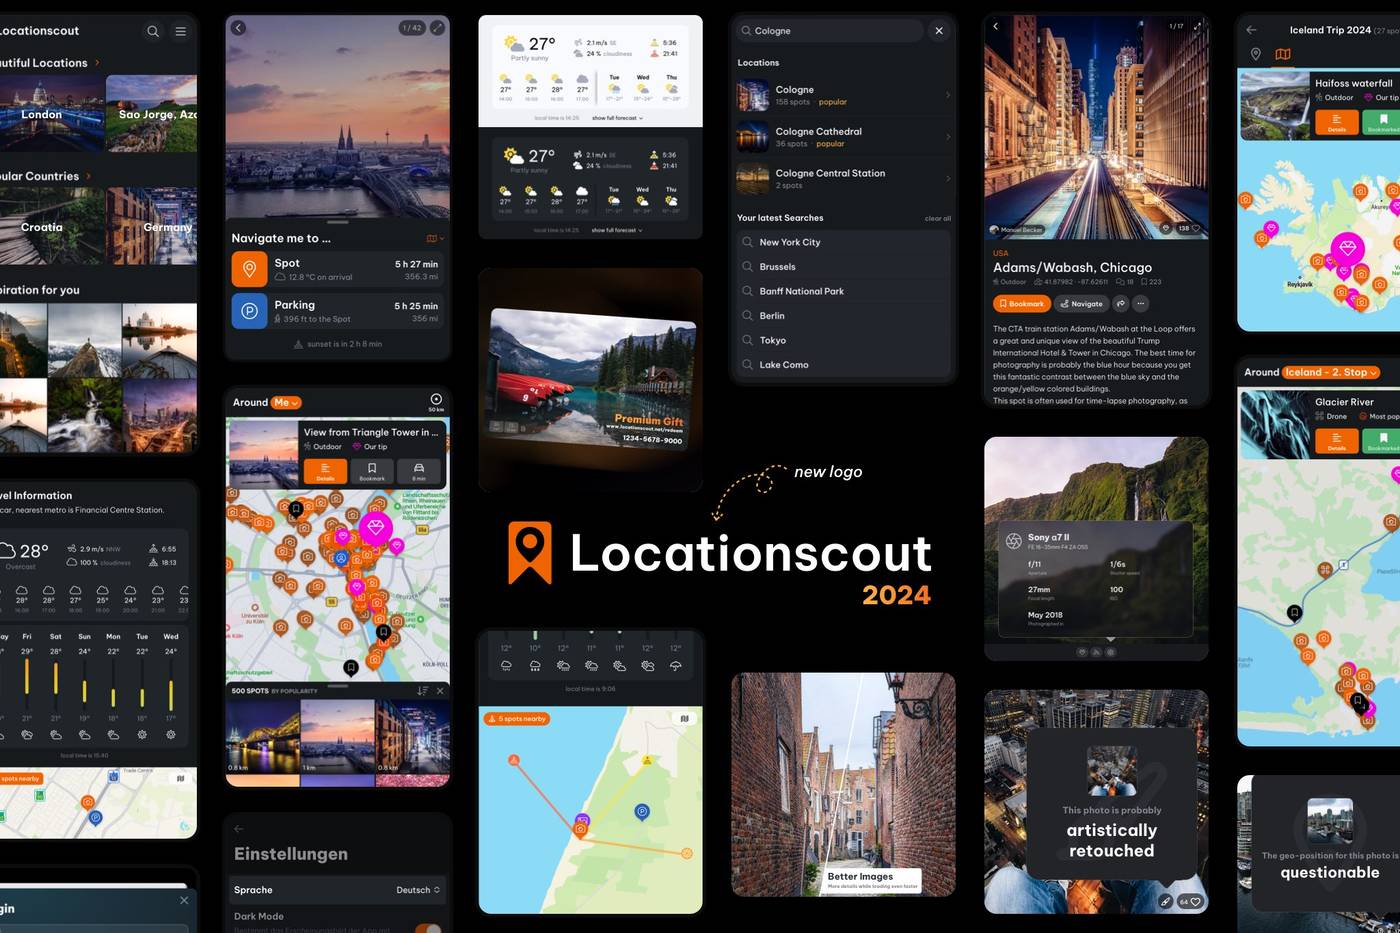Open Details for Glacier River

(x=1337, y=441)
